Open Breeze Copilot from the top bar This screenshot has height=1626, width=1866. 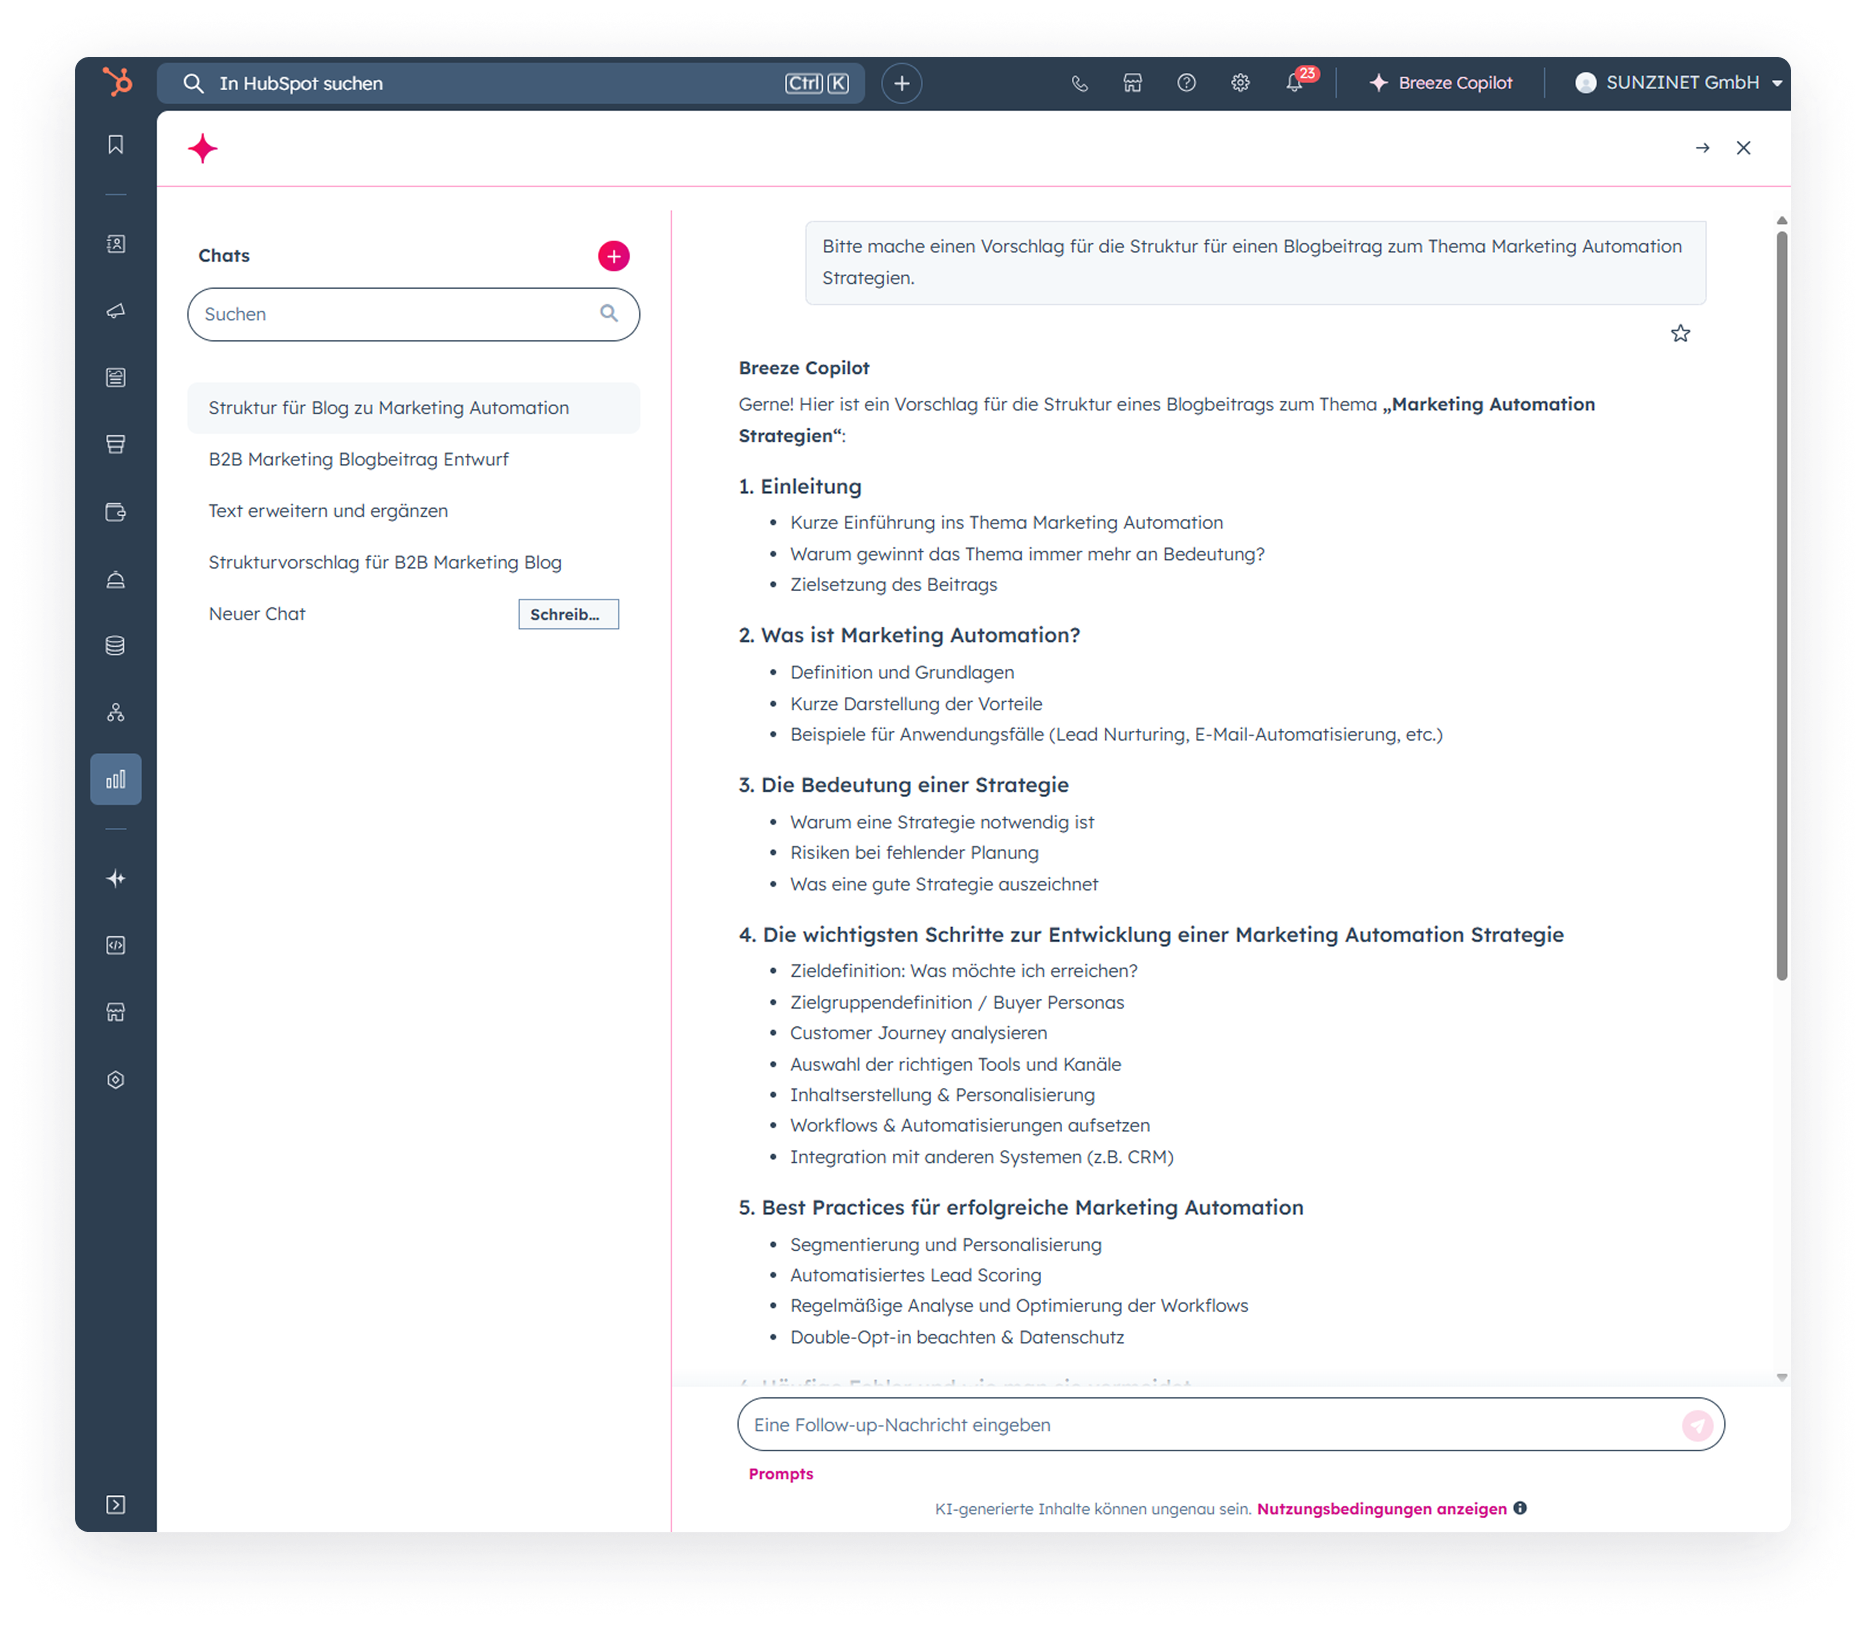coord(1441,83)
